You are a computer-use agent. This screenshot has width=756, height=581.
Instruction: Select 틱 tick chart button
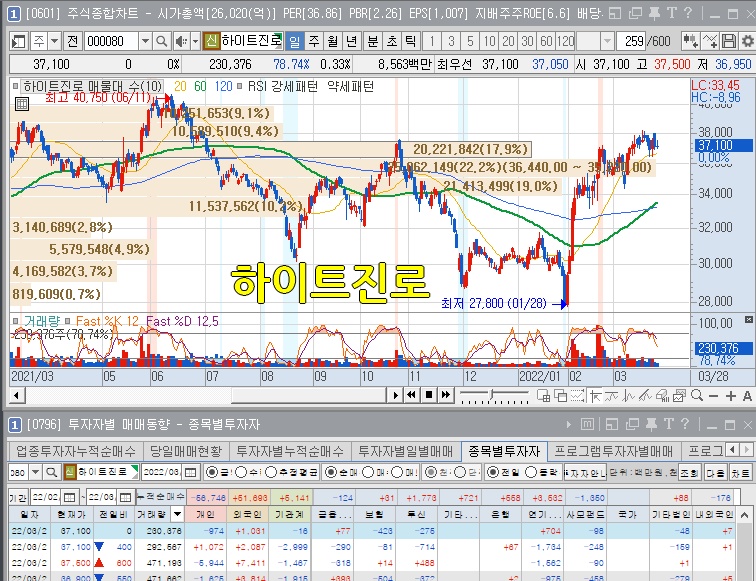[410, 41]
